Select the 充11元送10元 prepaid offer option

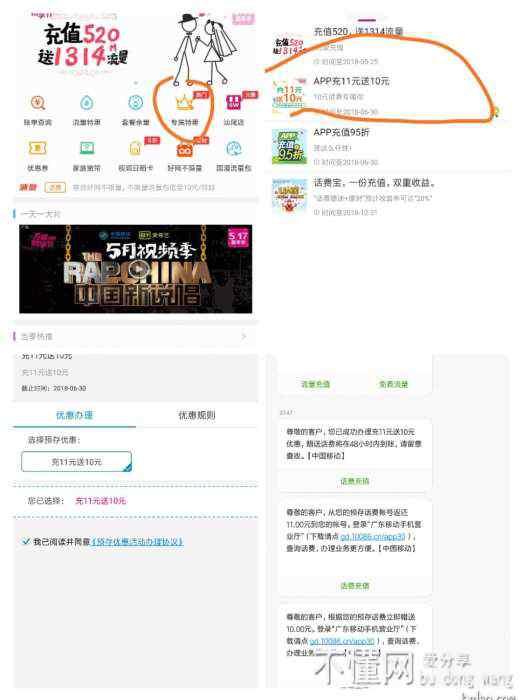(76, 462)
